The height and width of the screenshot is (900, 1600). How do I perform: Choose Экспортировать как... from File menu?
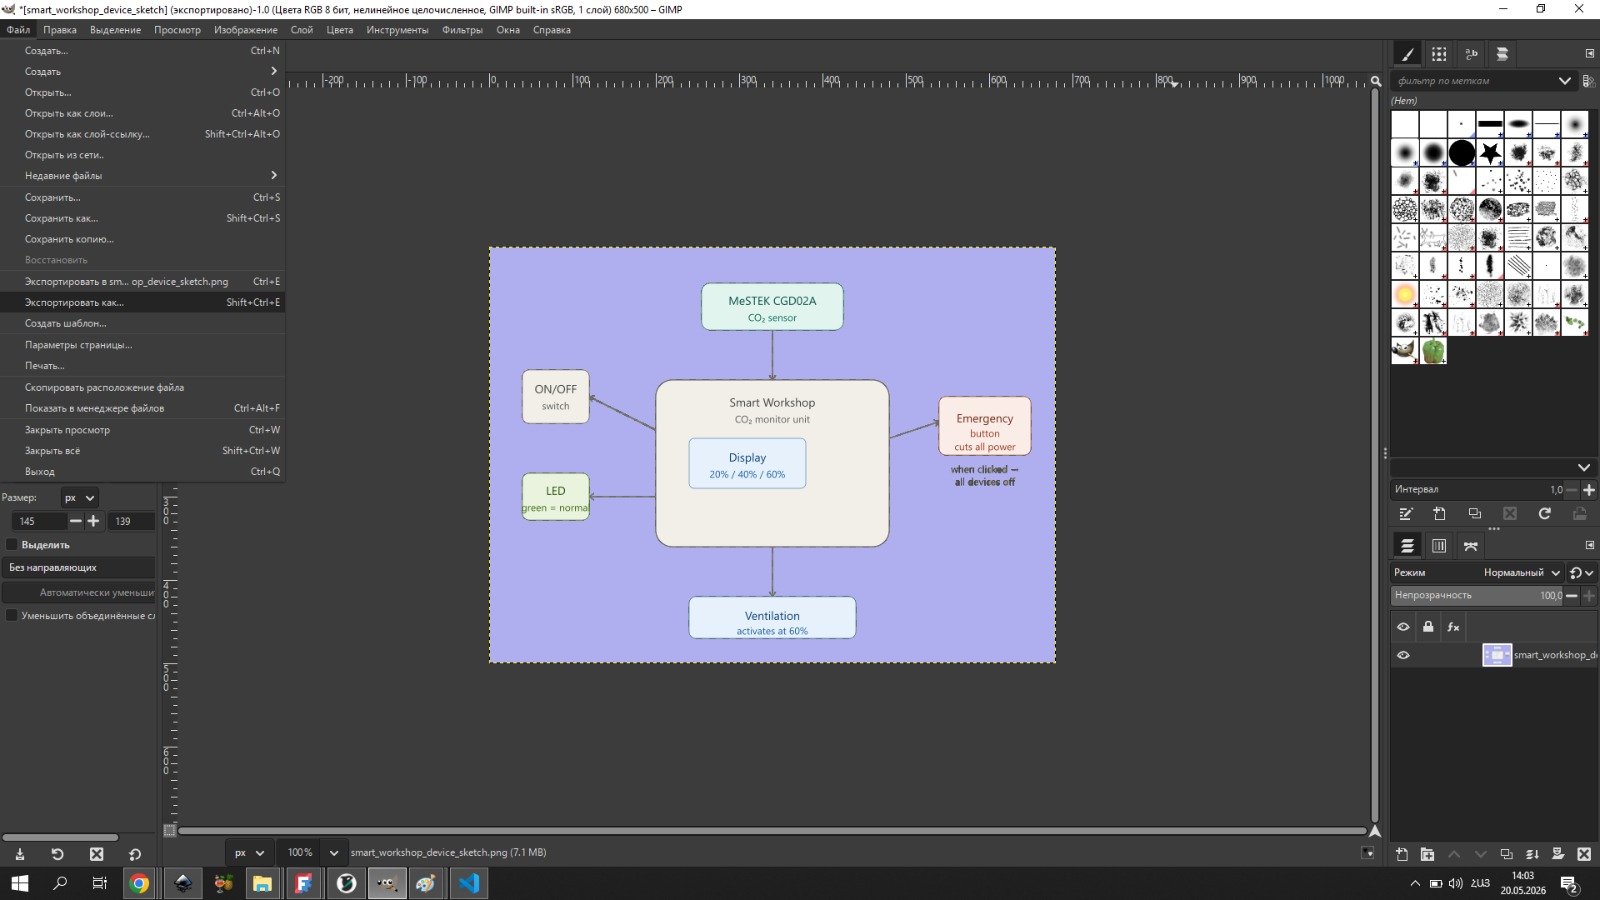tap(142, 302)
